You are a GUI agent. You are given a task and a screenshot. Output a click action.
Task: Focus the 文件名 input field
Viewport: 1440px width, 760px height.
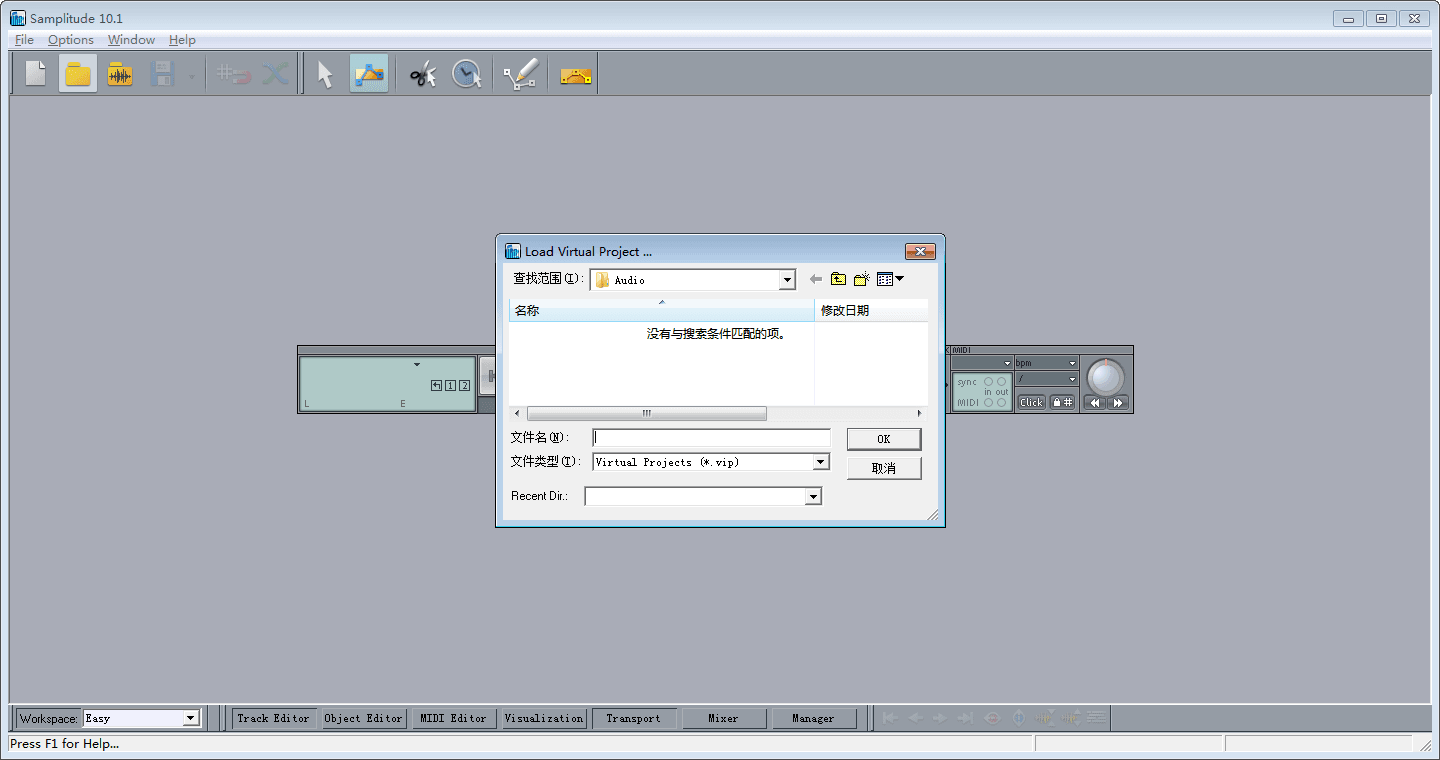(x=711, y=438)
